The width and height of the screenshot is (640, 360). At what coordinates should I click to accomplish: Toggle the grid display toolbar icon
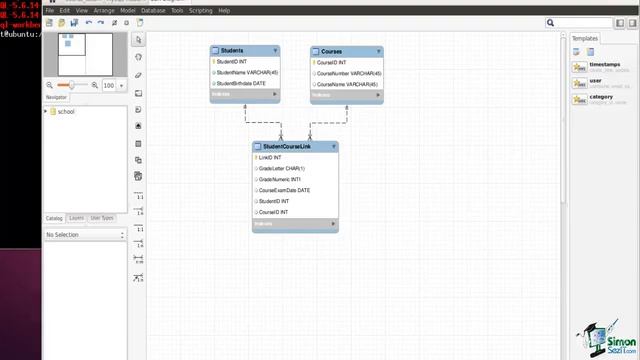(114, 23)
